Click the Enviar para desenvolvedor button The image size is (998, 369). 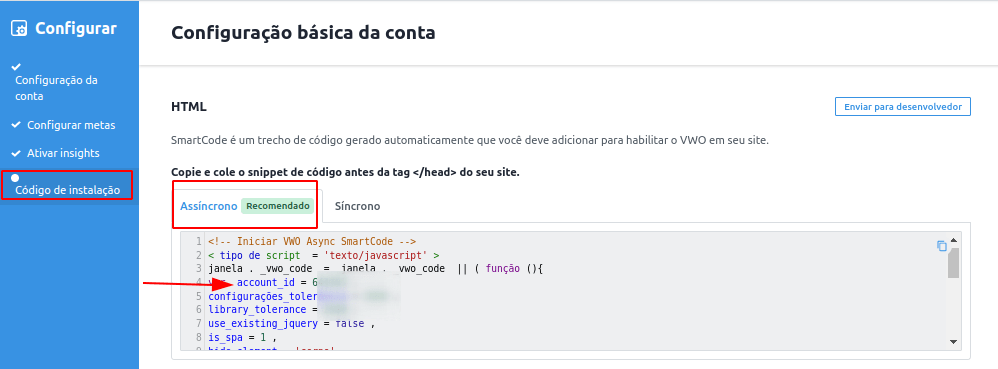[903, 107]
